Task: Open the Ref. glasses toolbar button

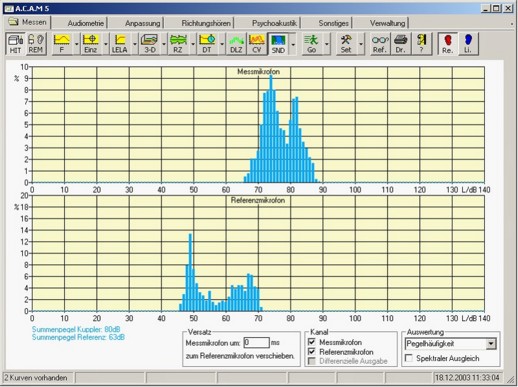Action: [x=380, y=44]
